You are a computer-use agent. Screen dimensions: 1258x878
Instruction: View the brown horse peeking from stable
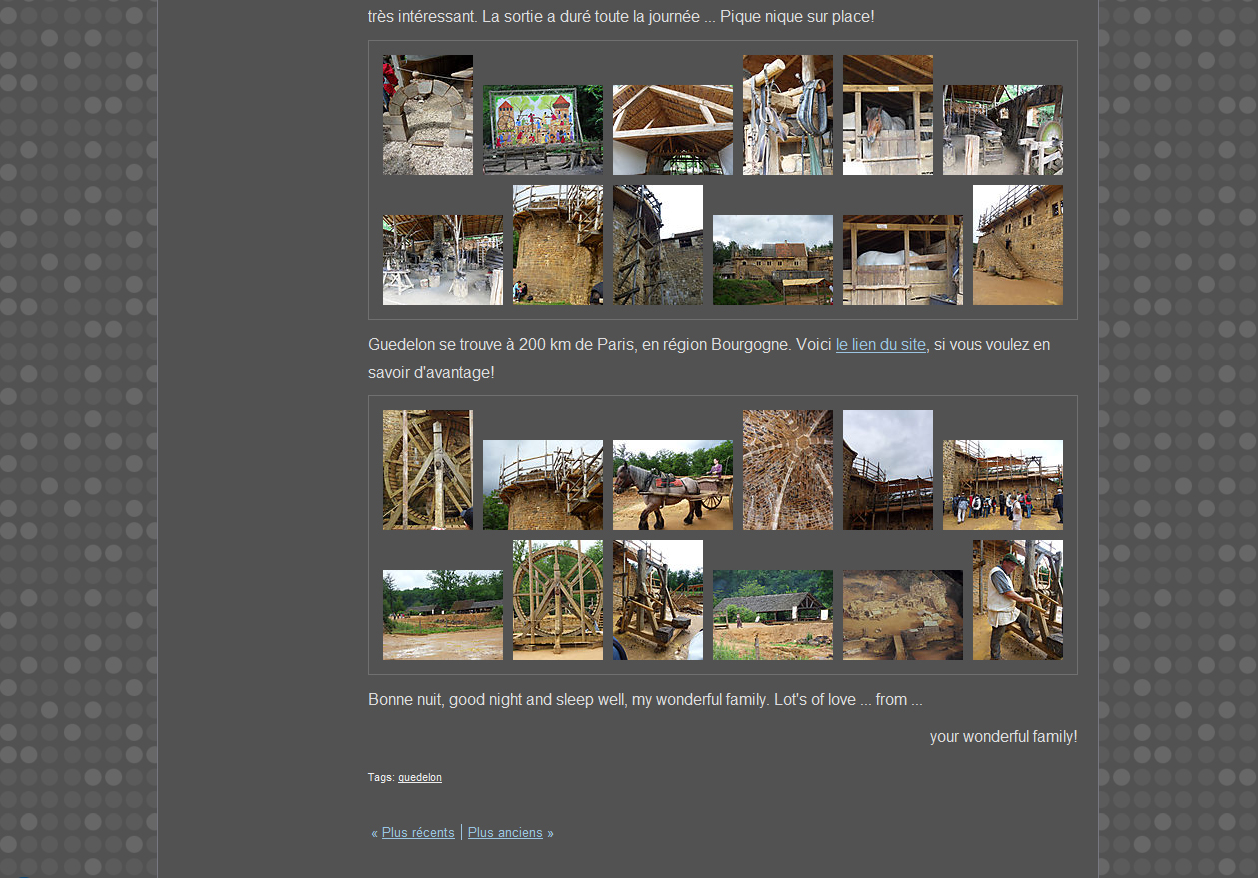[888, 115]
